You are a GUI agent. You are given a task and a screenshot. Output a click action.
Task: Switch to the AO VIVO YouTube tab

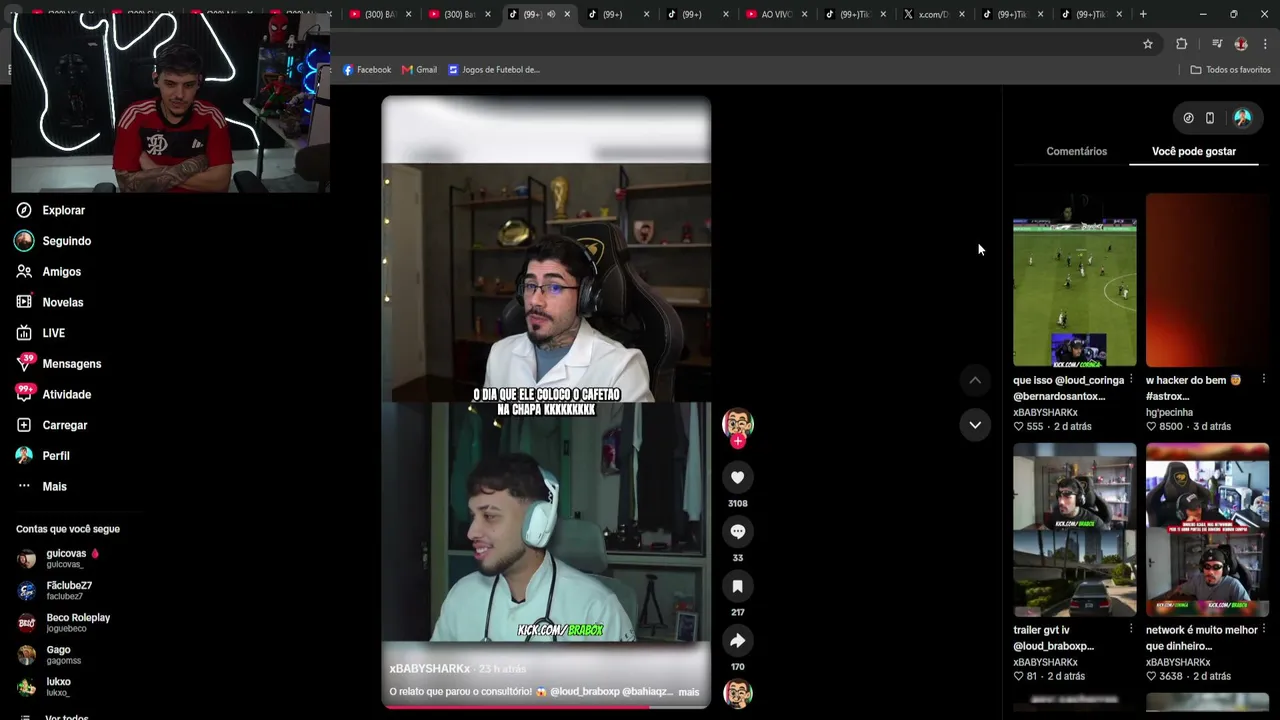[x=776, y=14]
